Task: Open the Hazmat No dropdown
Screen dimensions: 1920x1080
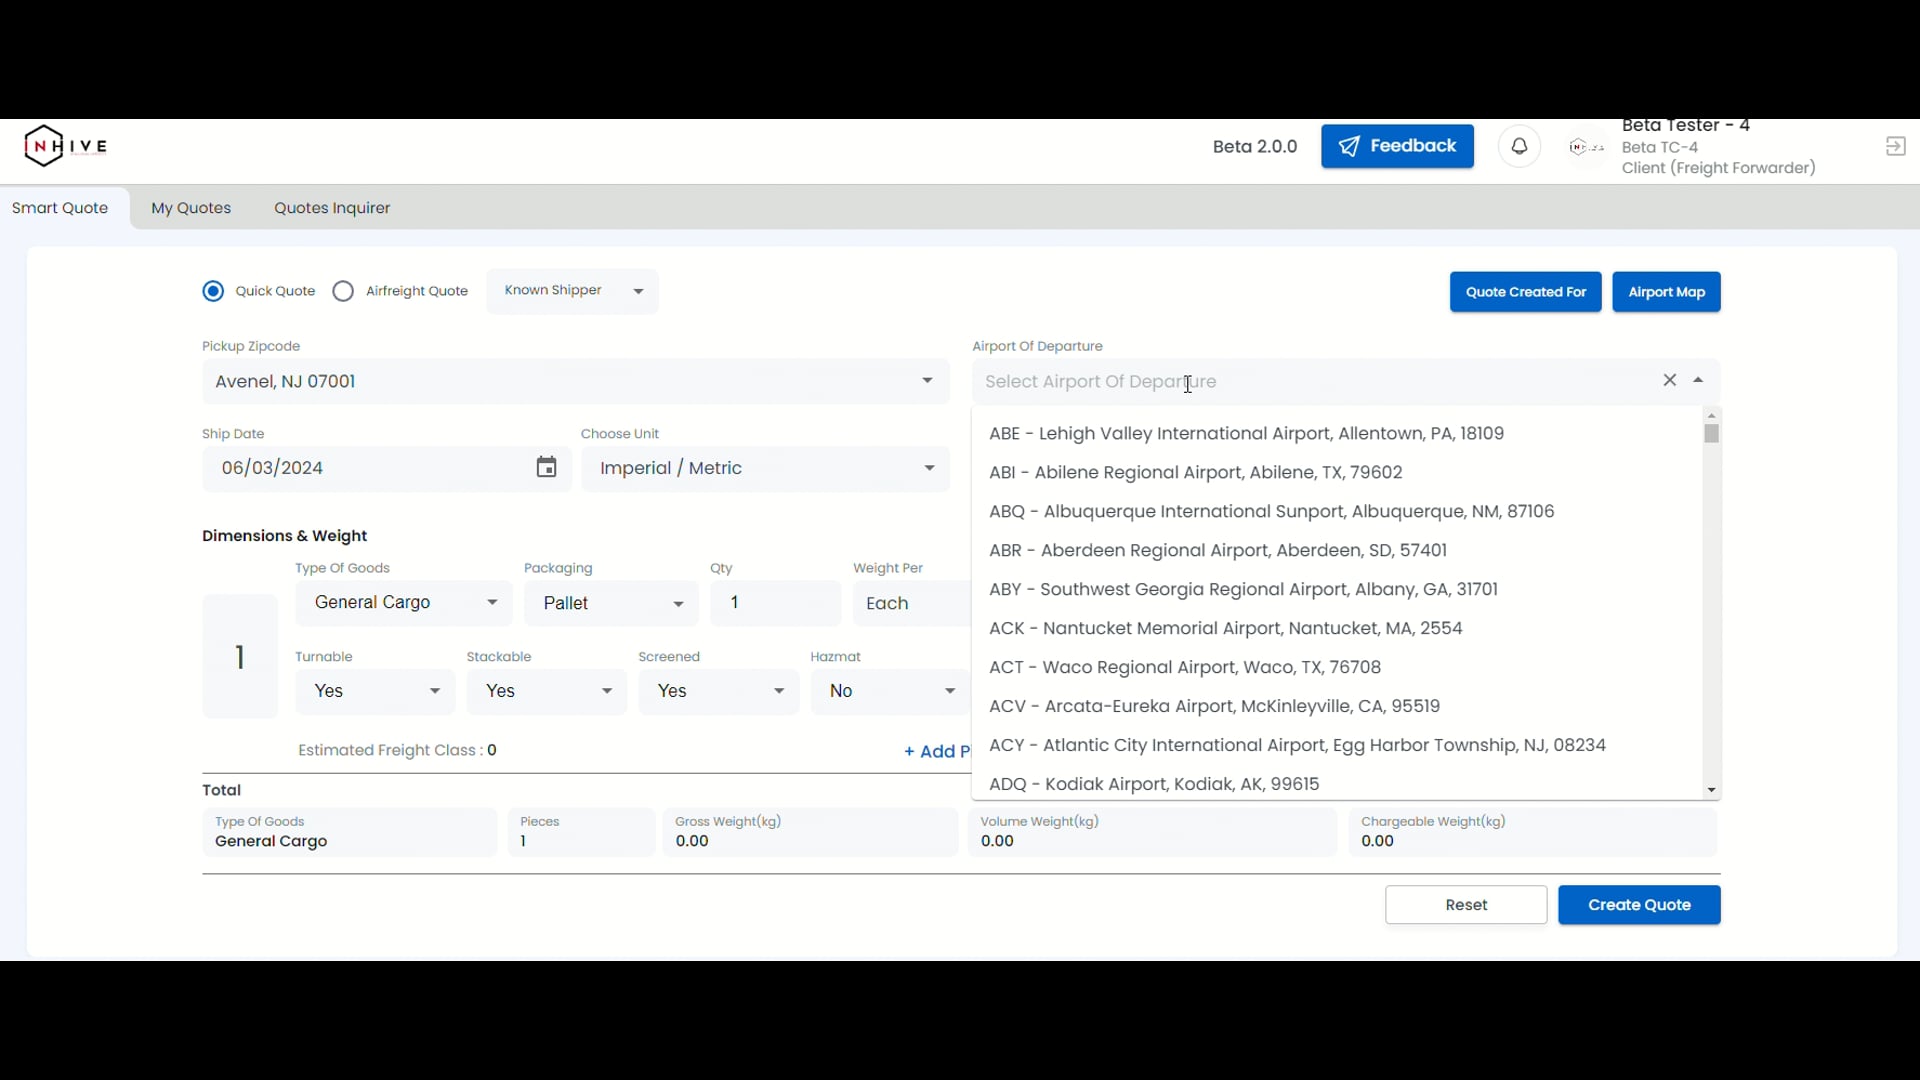Action: coord(888,692)
